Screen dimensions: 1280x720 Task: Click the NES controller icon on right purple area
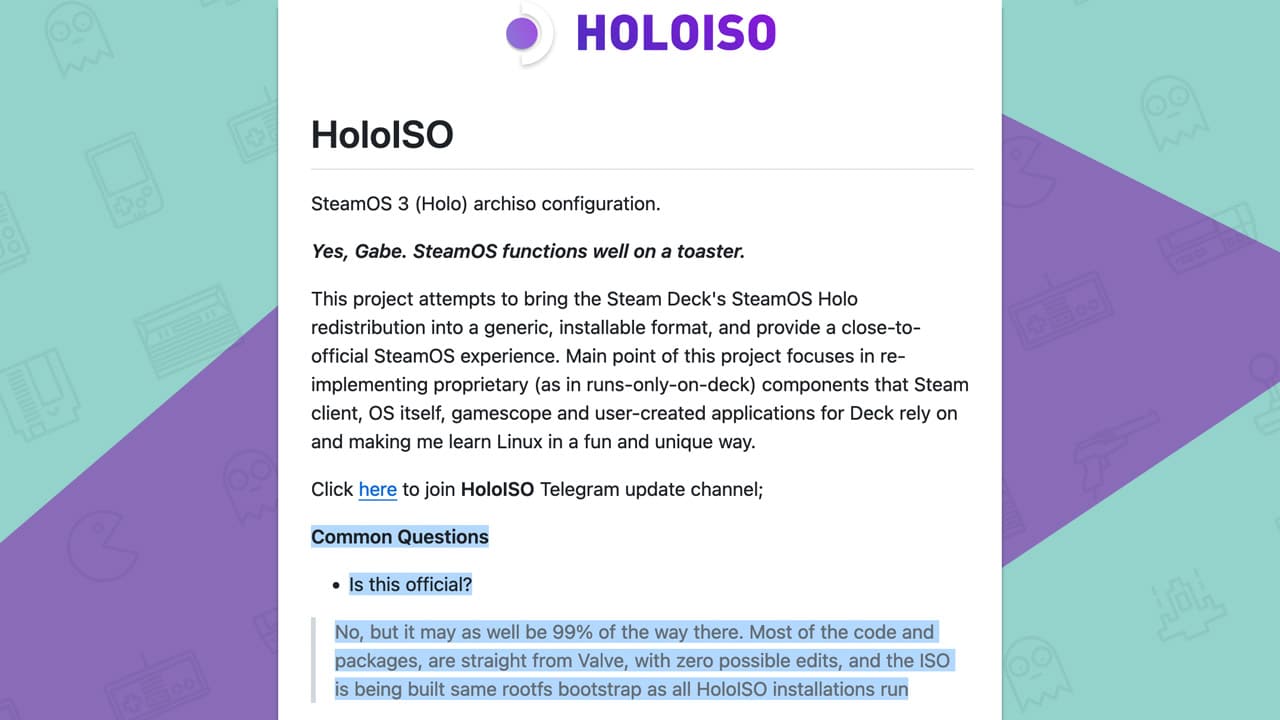pyautogui.click(x=1062, y=310)
